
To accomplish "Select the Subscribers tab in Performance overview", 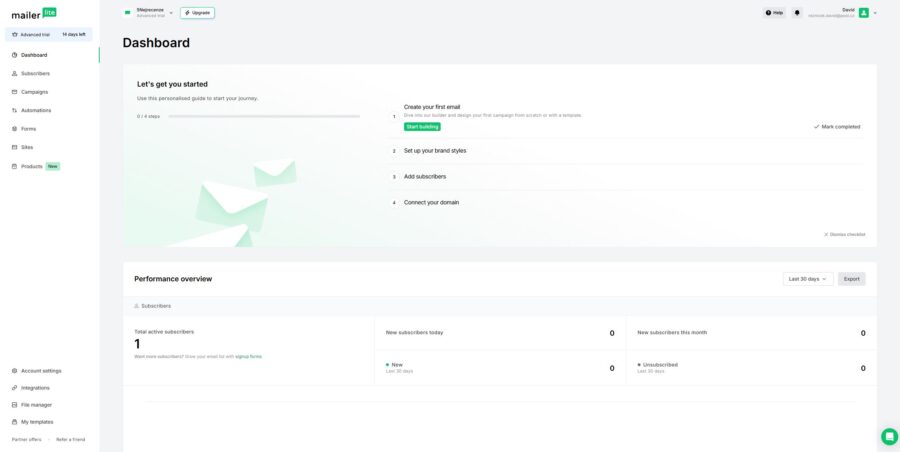I will click(153, 306).
